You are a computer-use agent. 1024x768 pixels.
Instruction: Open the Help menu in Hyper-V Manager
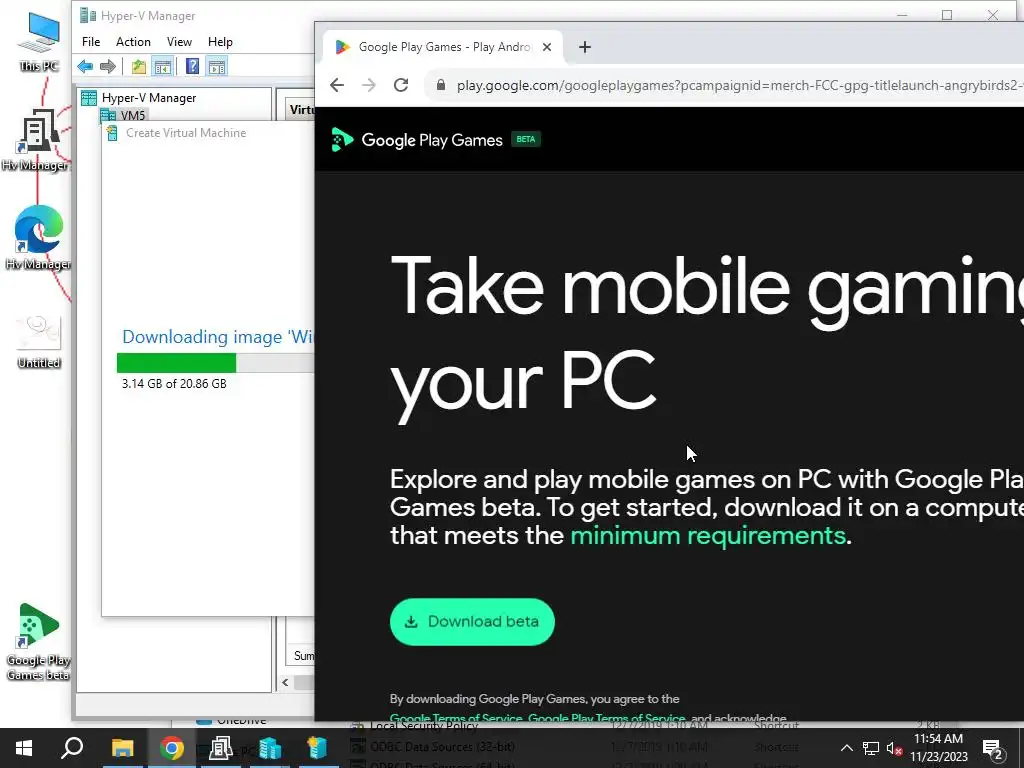coord(220,42)
